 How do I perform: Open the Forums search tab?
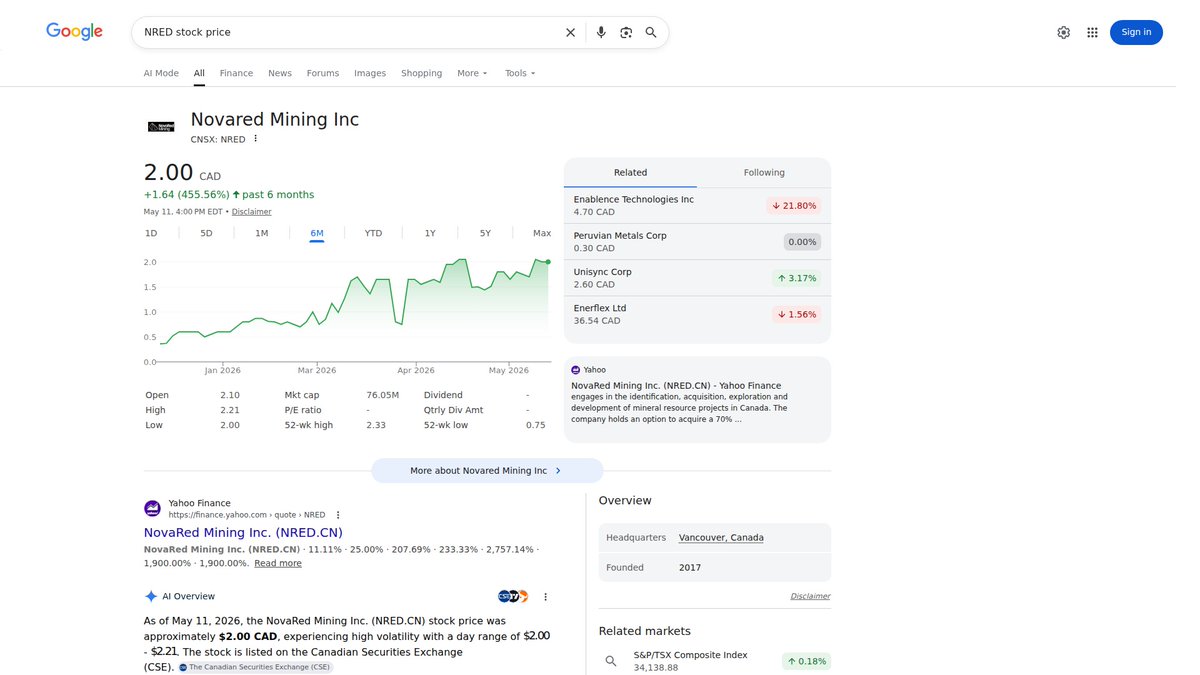tap(323, 73)
